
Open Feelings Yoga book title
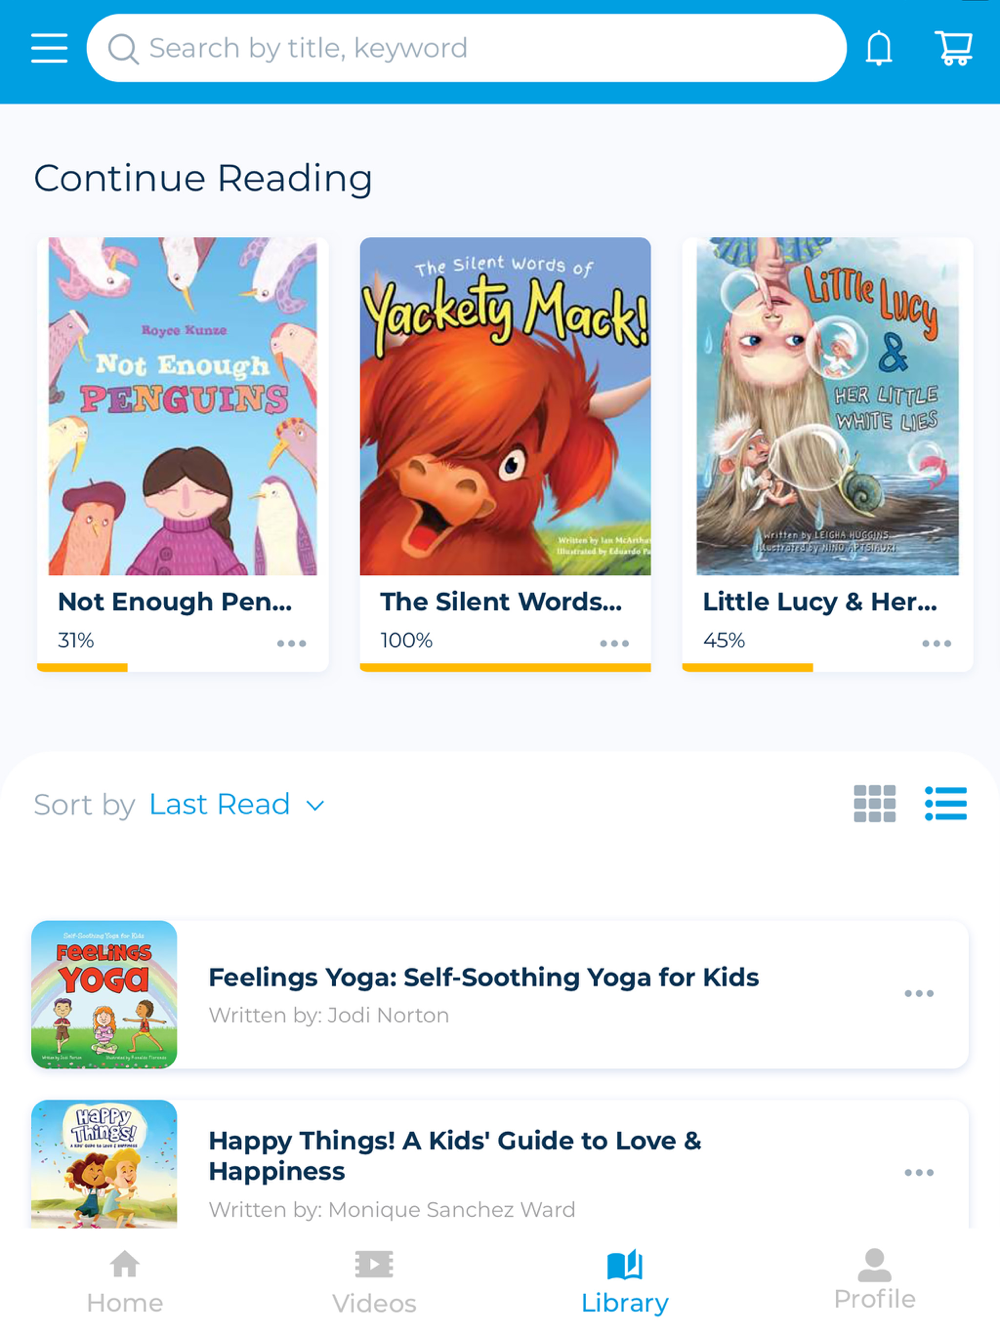484,977
